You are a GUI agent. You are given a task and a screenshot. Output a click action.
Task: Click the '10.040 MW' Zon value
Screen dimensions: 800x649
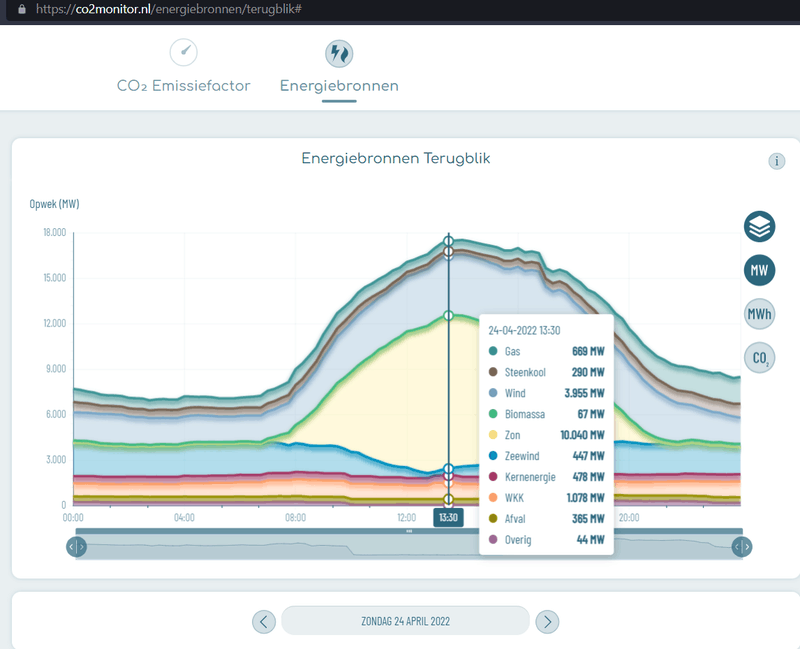click(582, 435)
